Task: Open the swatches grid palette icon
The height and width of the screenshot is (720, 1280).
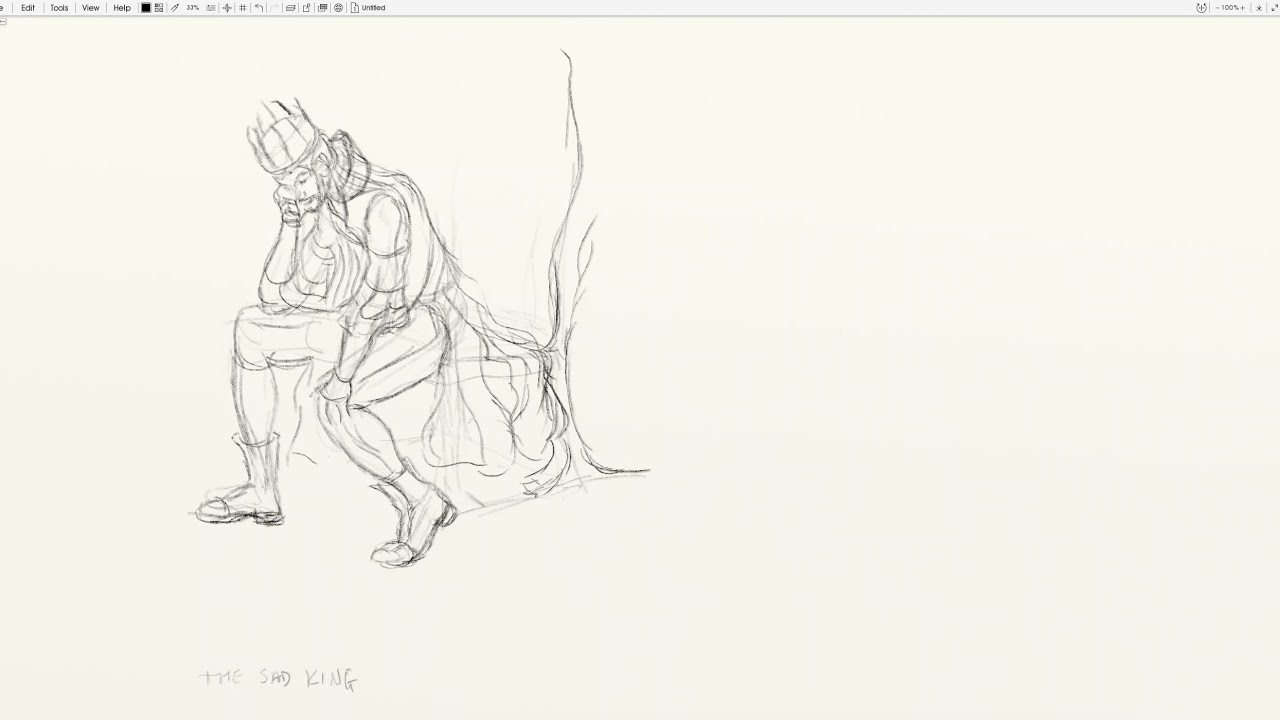Action: tap(159, 8)
